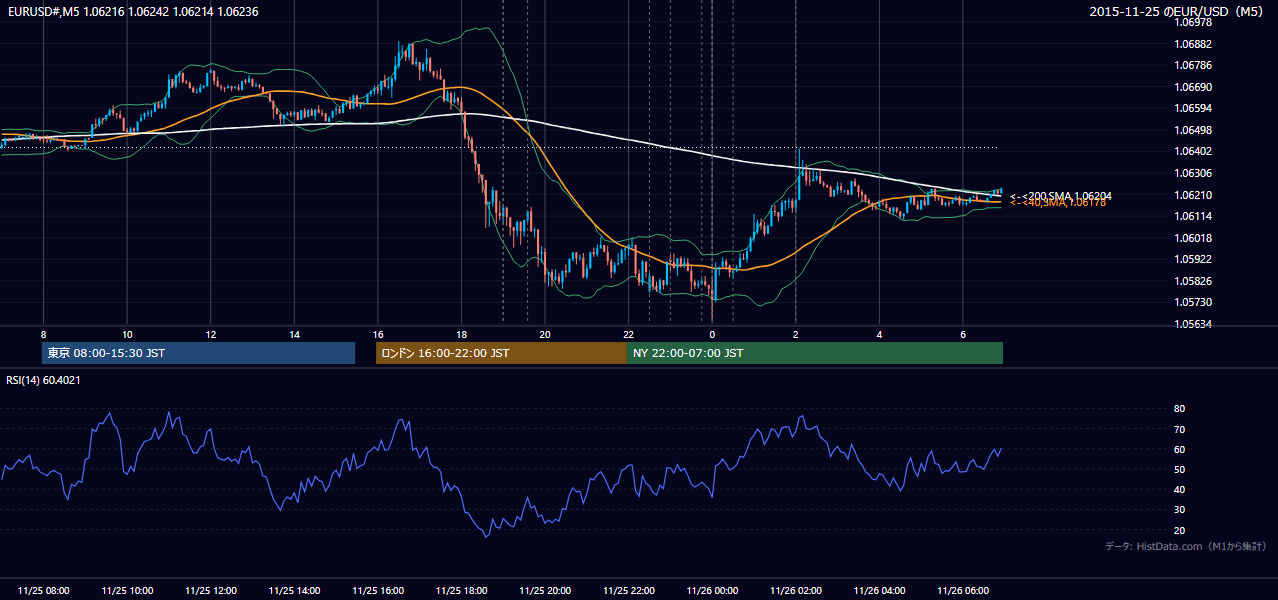Click hour marker 22 under the price chart
1278x600 pixels.
click(x=629, y=334)
